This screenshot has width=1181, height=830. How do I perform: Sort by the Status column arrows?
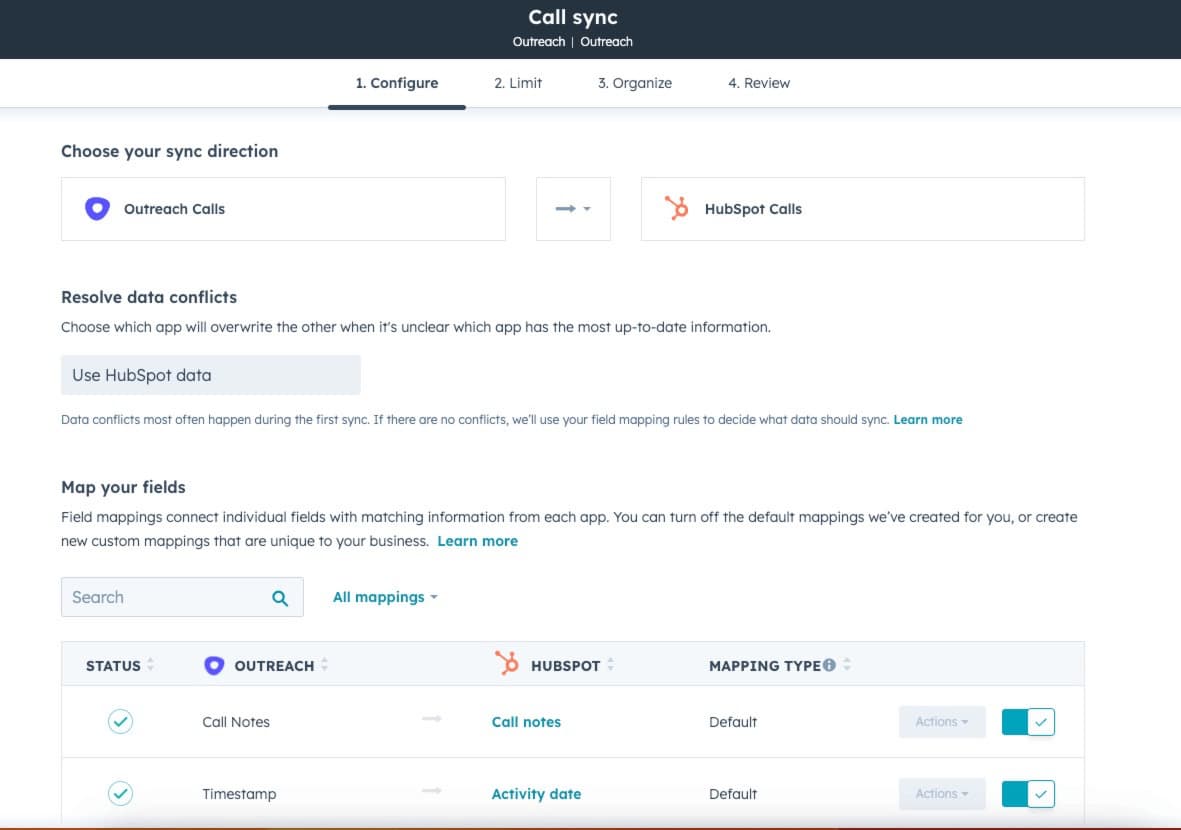tap(151, 666)
